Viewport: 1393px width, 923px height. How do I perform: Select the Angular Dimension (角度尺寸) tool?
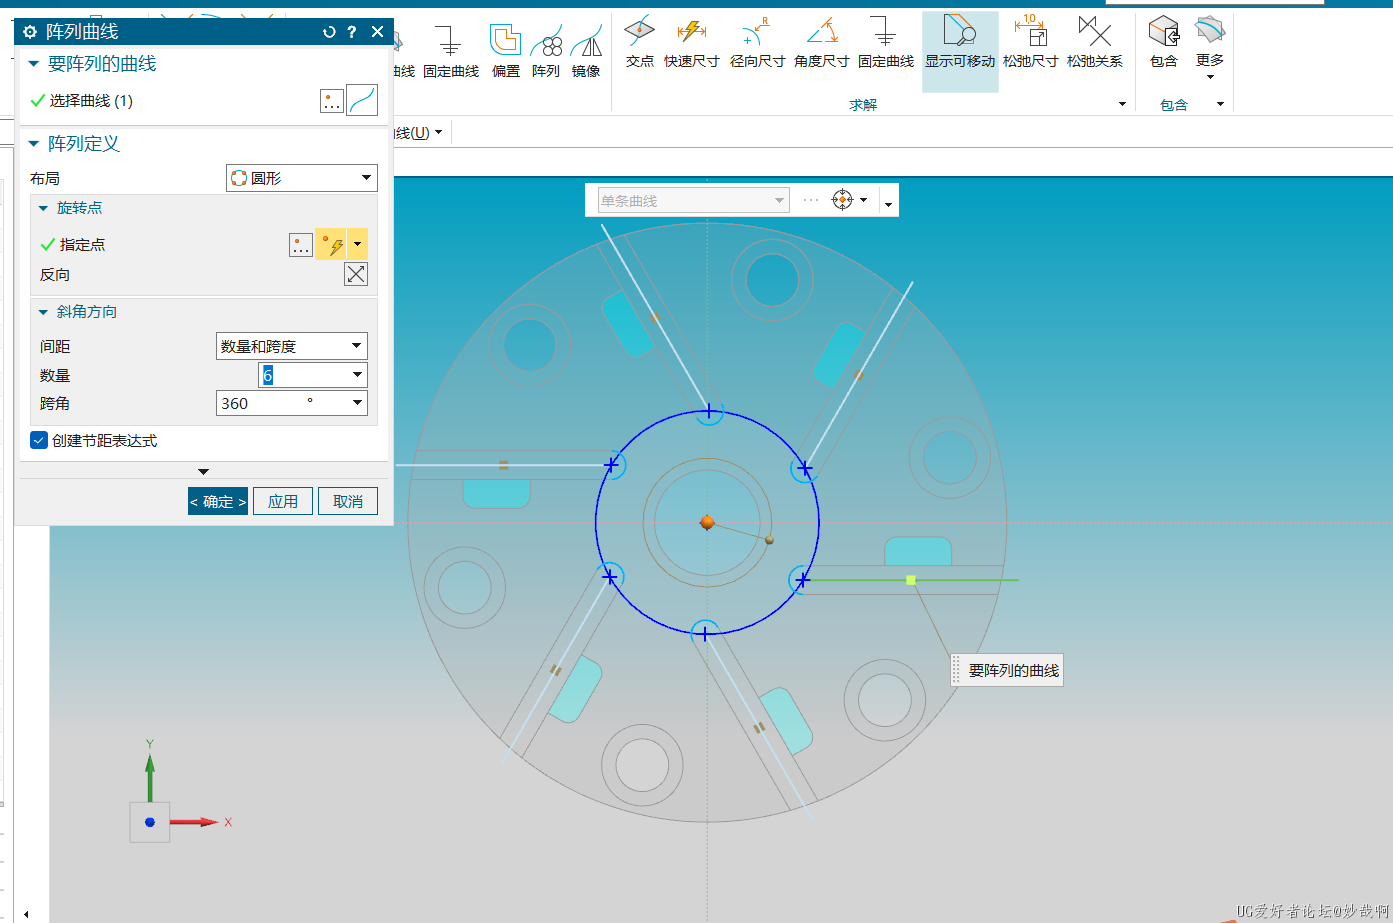[x=821, y=42]
